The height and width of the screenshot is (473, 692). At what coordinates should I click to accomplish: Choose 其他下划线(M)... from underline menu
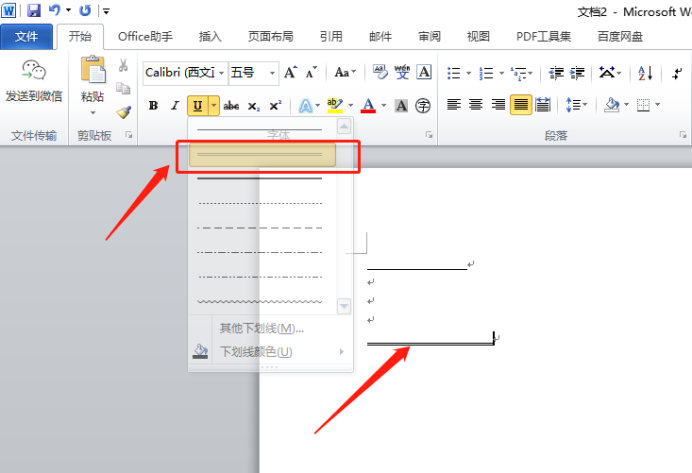[261, 328]
